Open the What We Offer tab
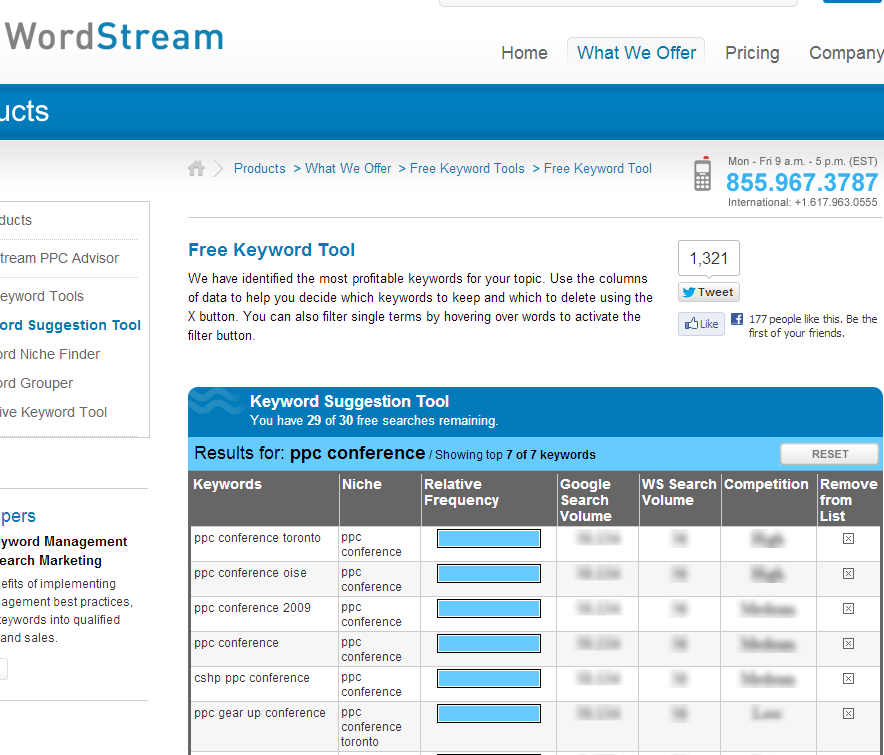 (636, 53)
